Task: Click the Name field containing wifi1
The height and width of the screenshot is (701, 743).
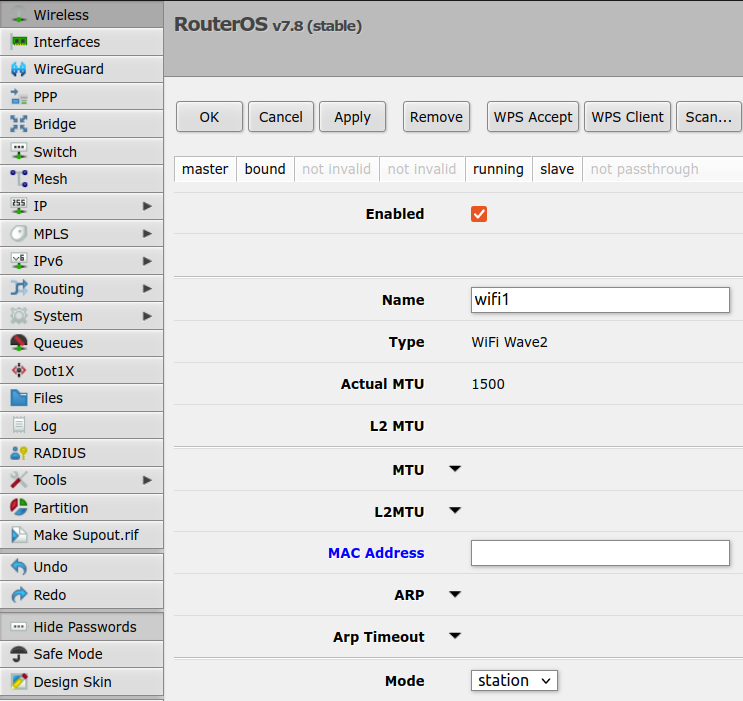Action: (600, 300)
